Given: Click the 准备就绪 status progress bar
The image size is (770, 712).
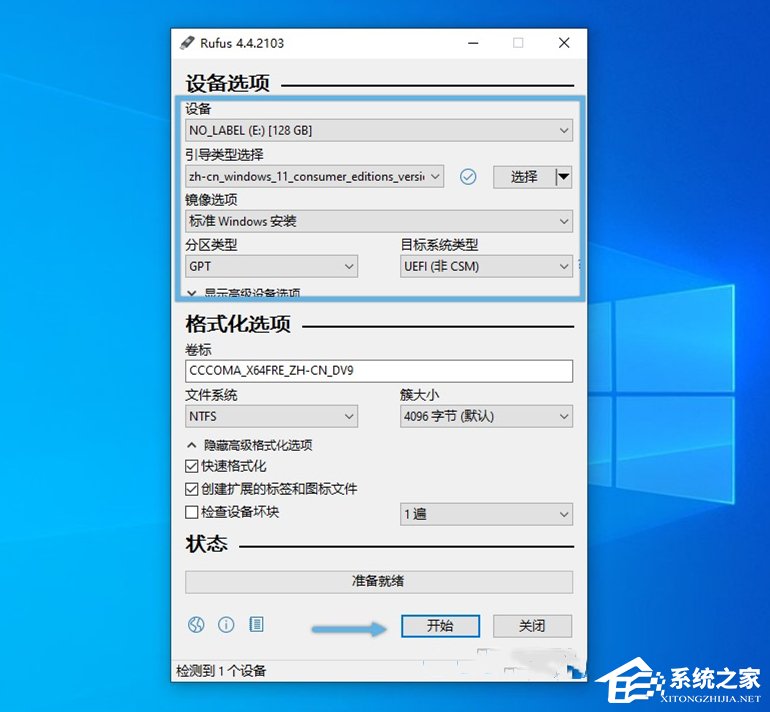Looking at the screenshot, I should [x=379, y=581].
